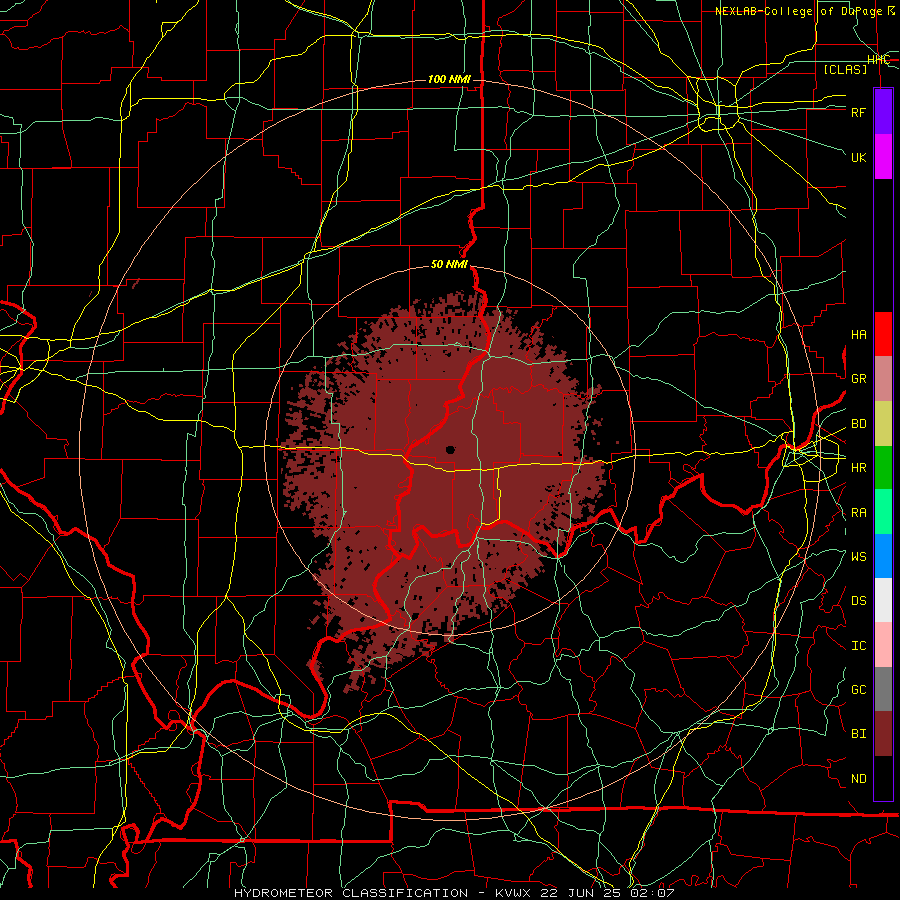Click the blue WS legend swatch
This screenshot has width=900, height=900.
point(883,556)
